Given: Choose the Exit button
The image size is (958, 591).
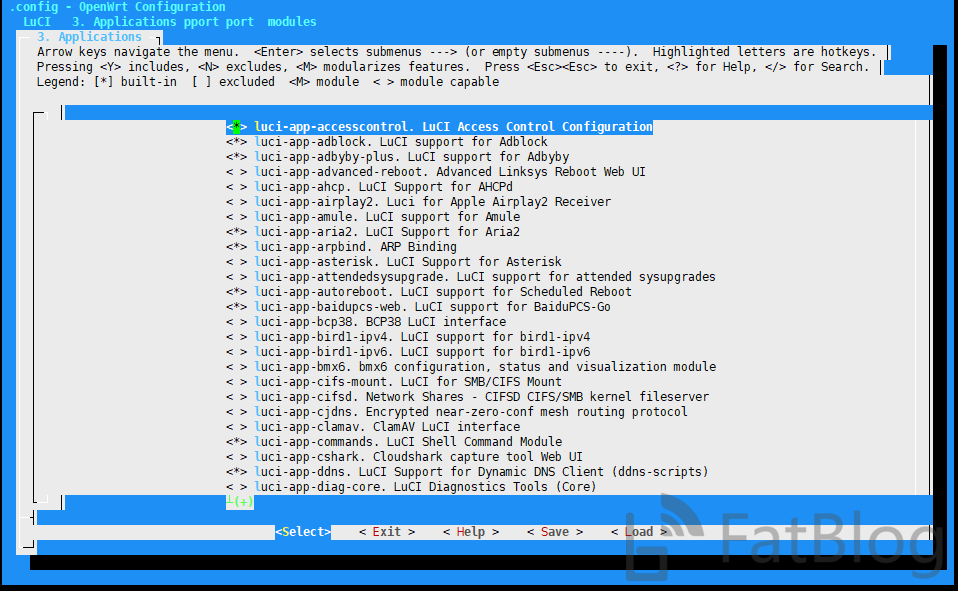Looking at the screenshot, I should (387, 532).
